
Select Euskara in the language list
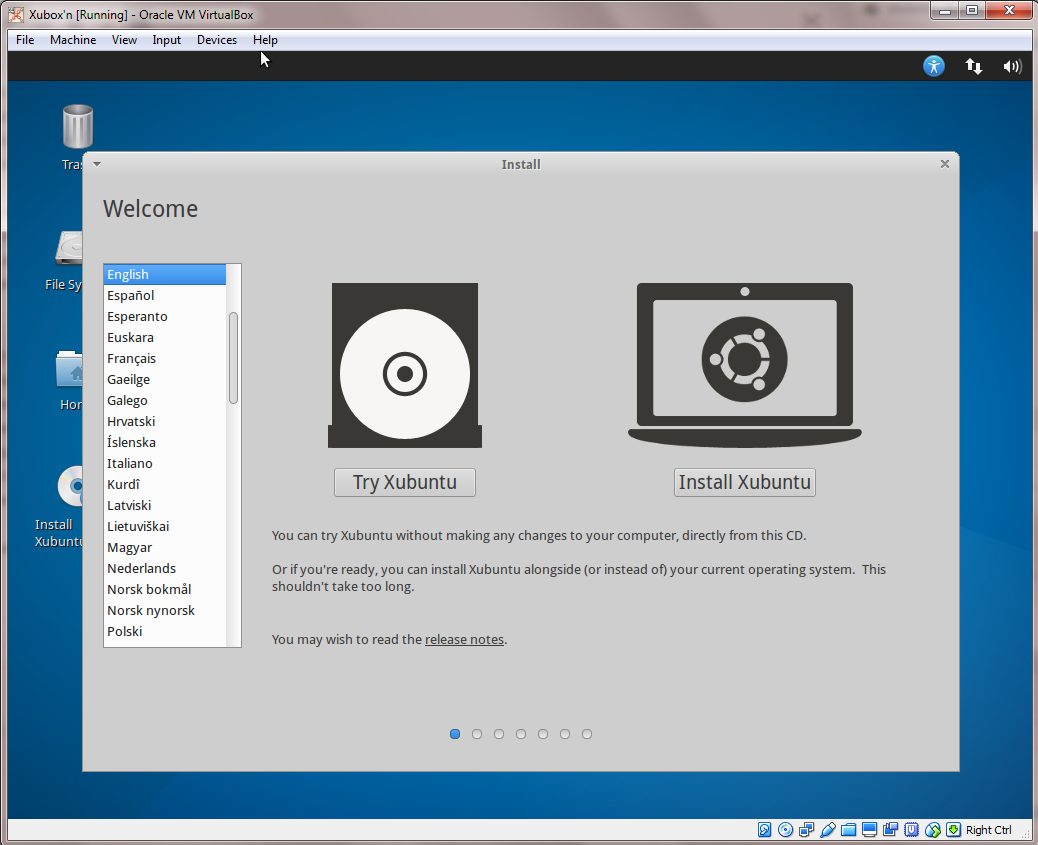coord(165,338)
